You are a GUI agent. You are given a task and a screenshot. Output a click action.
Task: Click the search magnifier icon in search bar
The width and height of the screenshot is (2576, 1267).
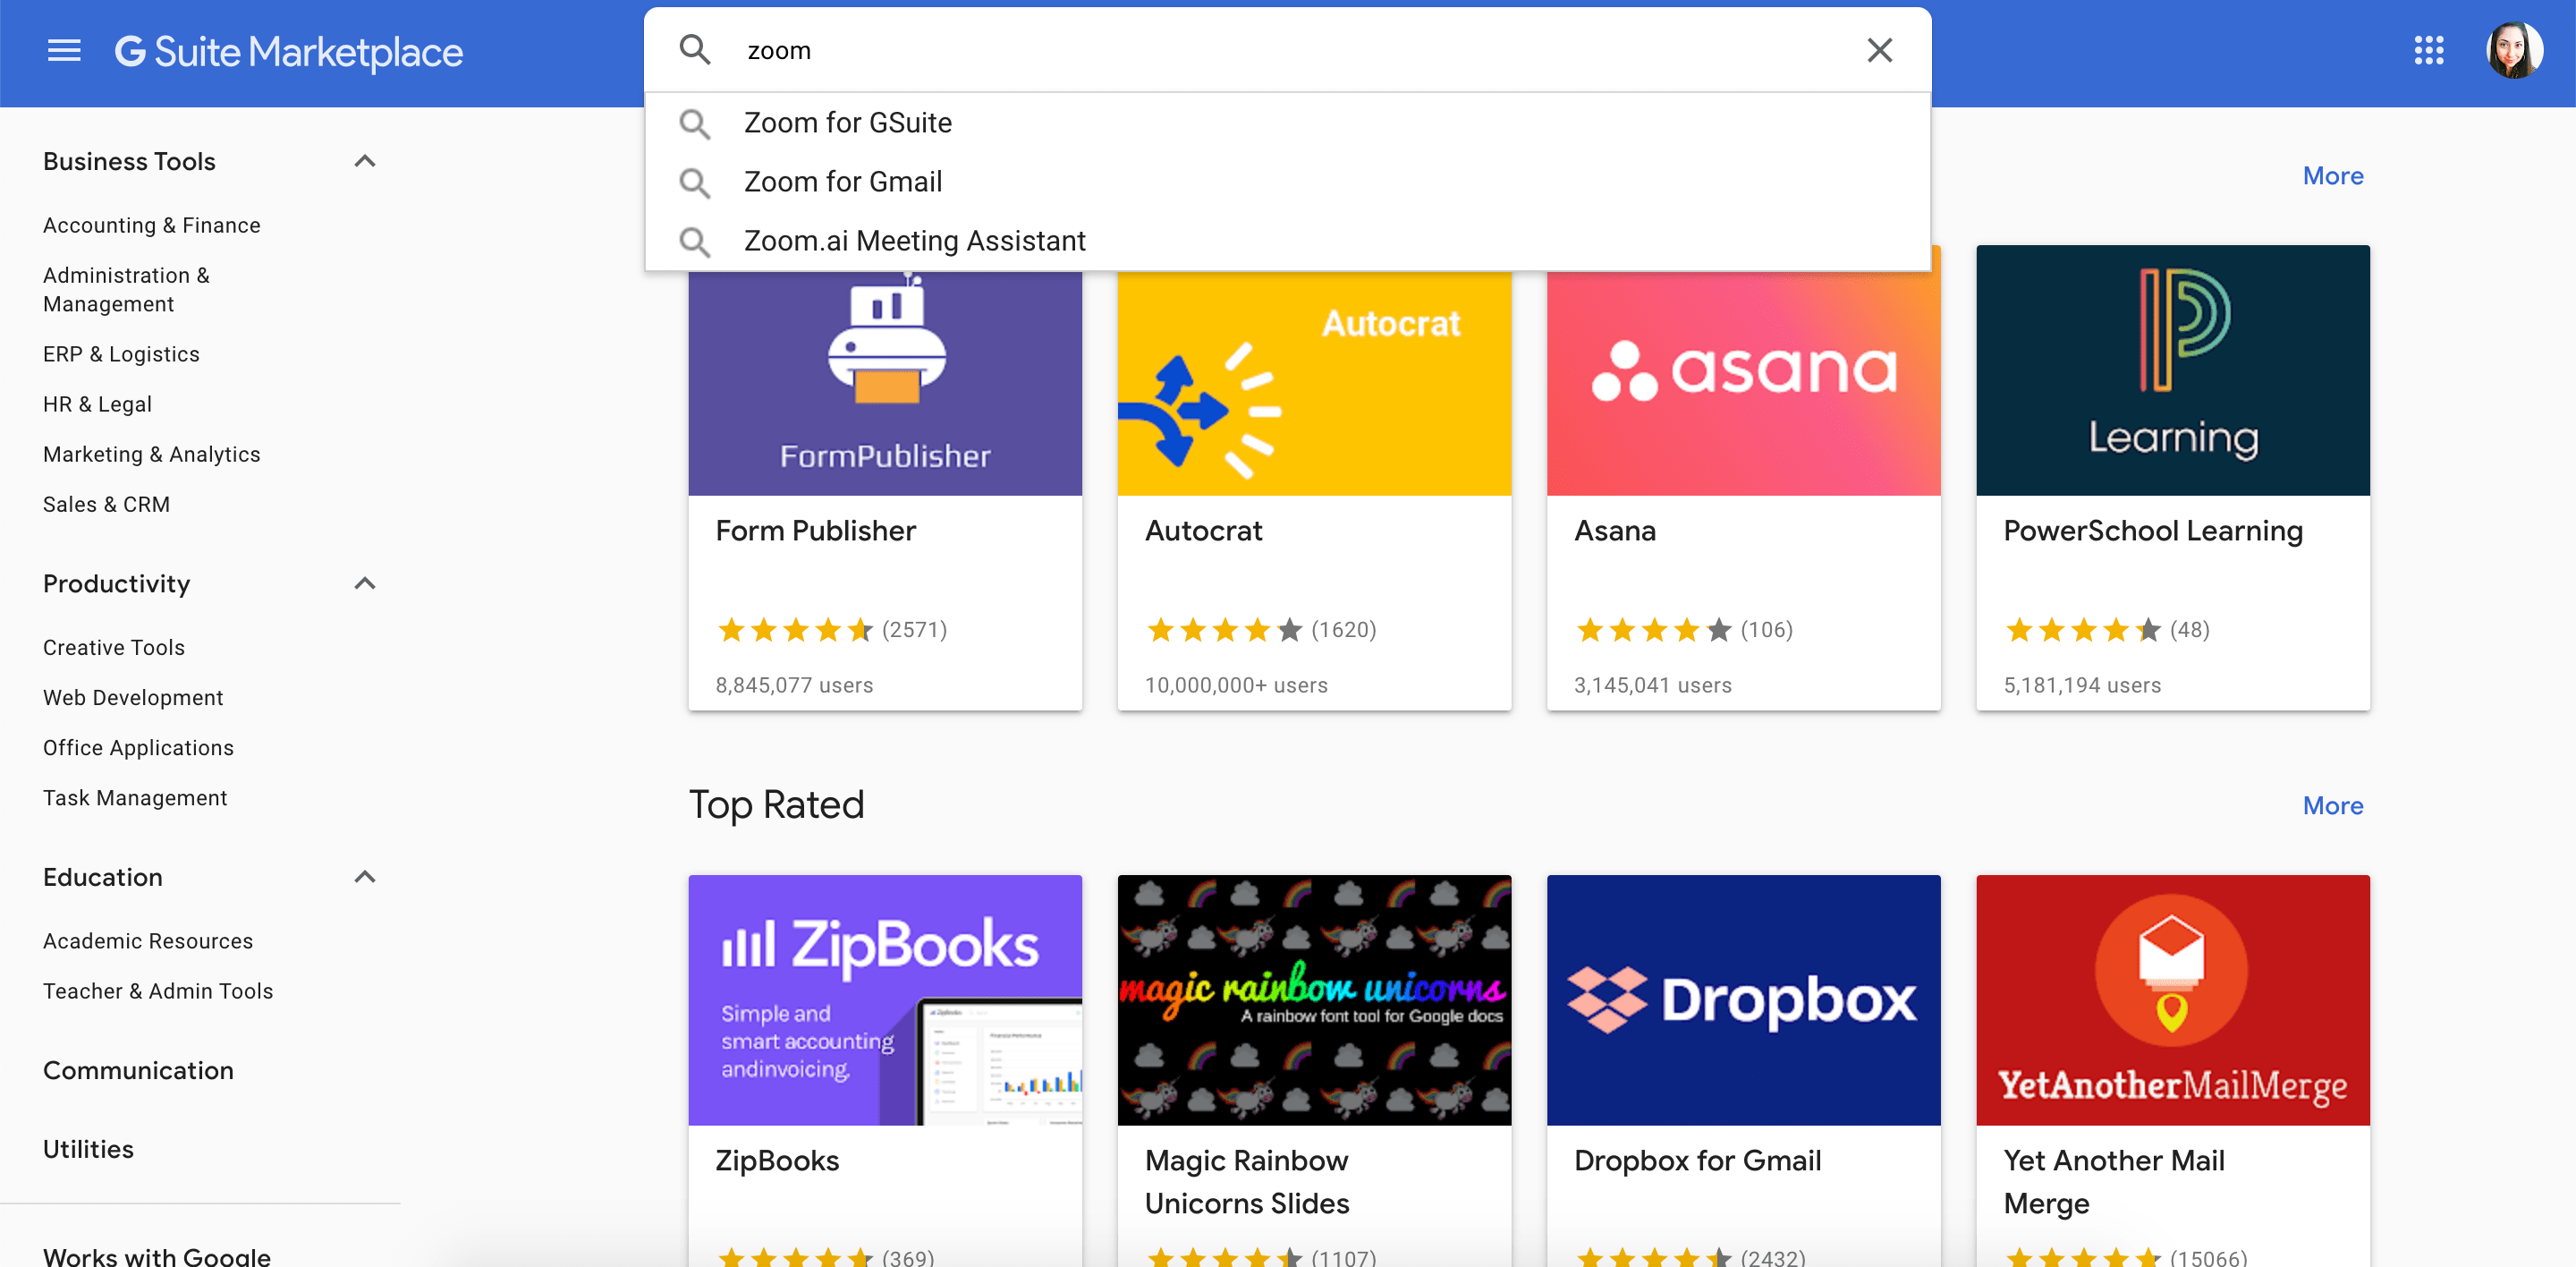pyautogui.click(x=694, y=50)
